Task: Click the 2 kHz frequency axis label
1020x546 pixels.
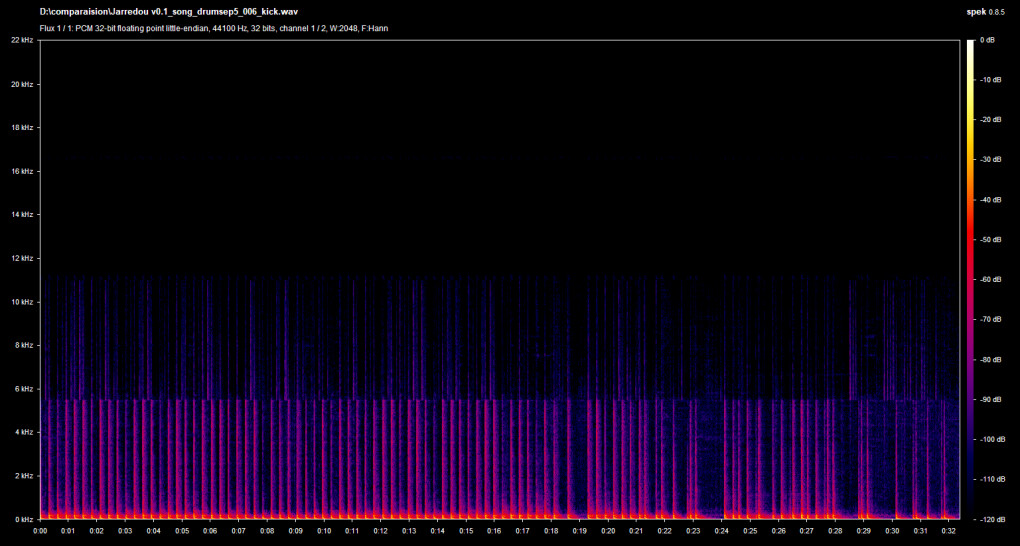Action: coord(25,476)
